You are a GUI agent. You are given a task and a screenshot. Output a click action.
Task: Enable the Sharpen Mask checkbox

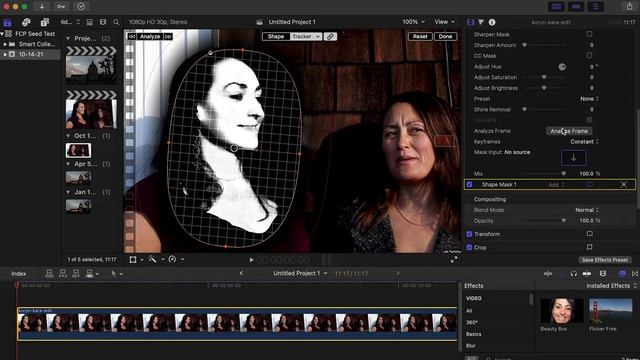[589, 34]
